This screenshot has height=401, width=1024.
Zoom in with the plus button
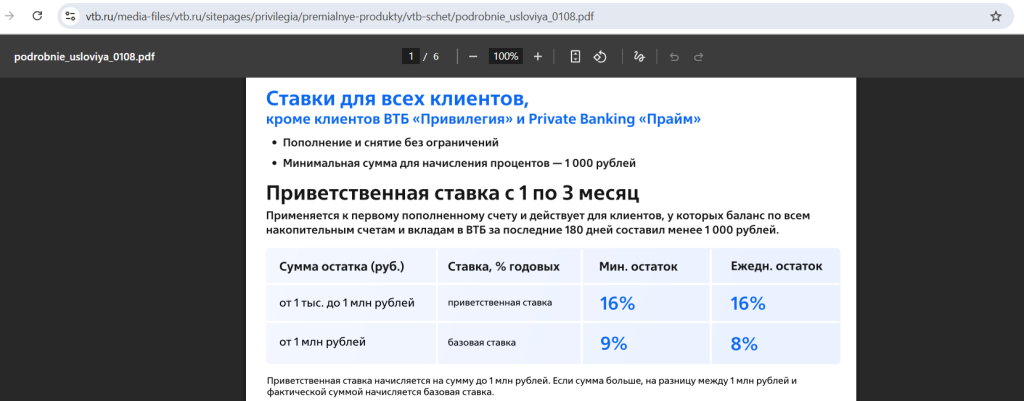[537, 57]
